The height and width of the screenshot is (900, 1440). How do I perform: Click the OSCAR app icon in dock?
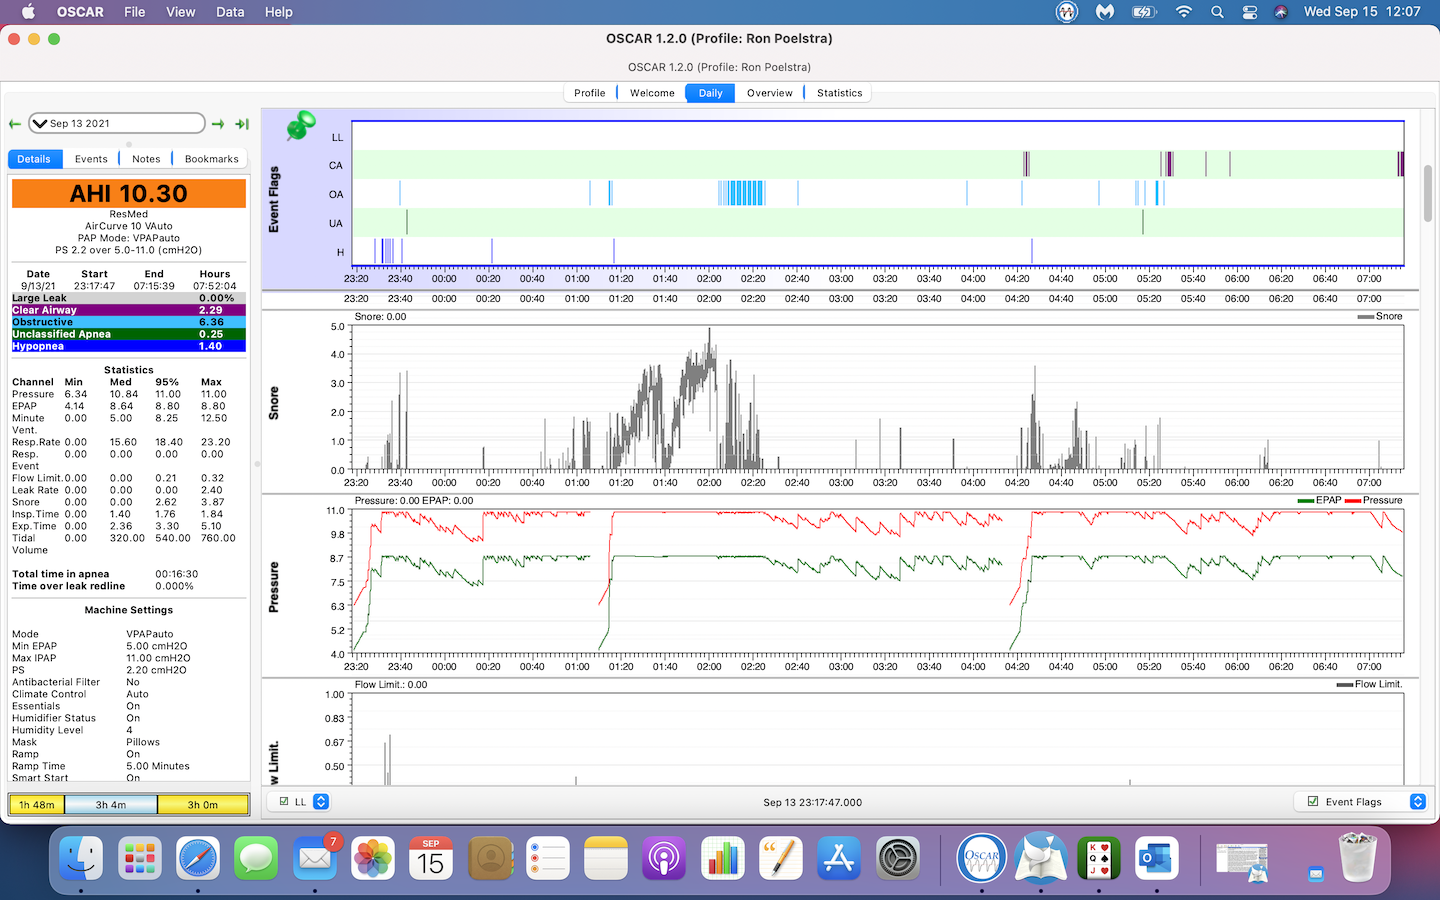click(982, 858)
